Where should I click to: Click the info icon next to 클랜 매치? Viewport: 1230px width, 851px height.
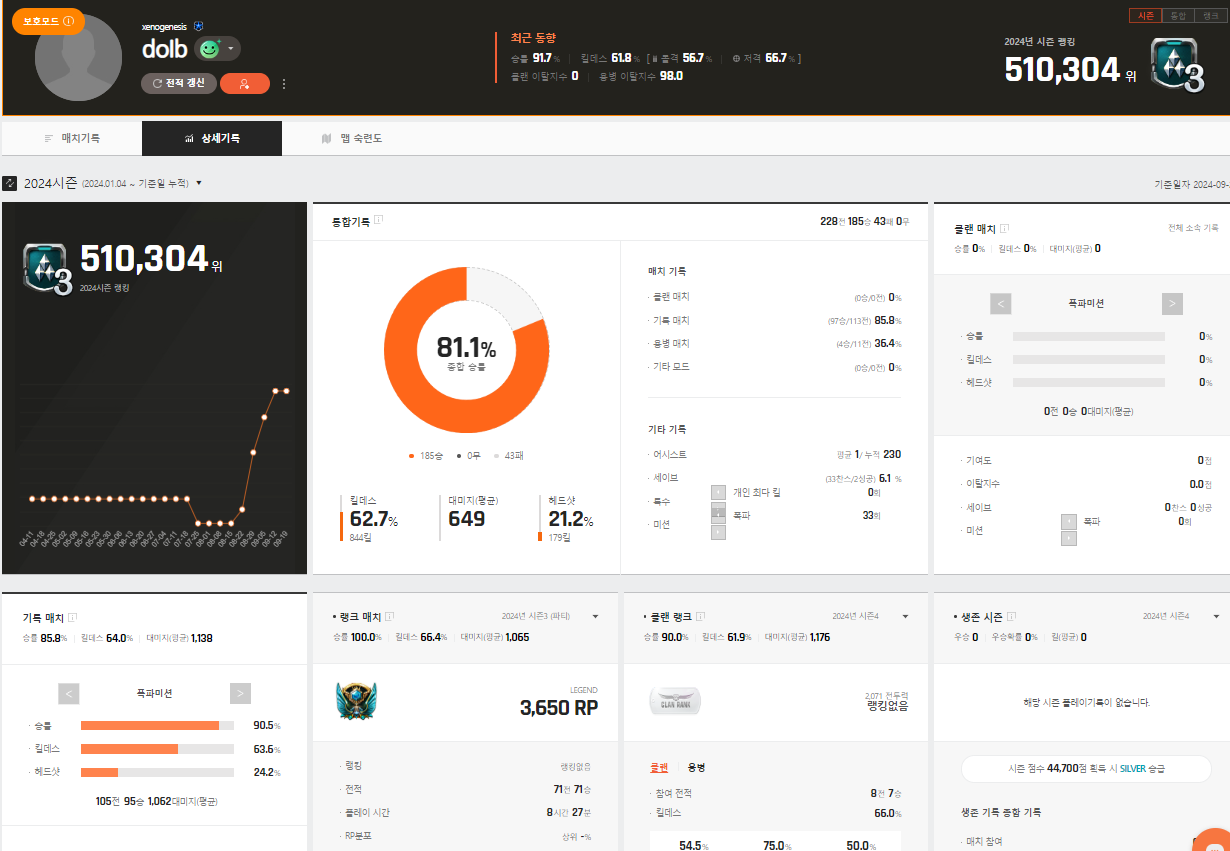[1004, 229]
